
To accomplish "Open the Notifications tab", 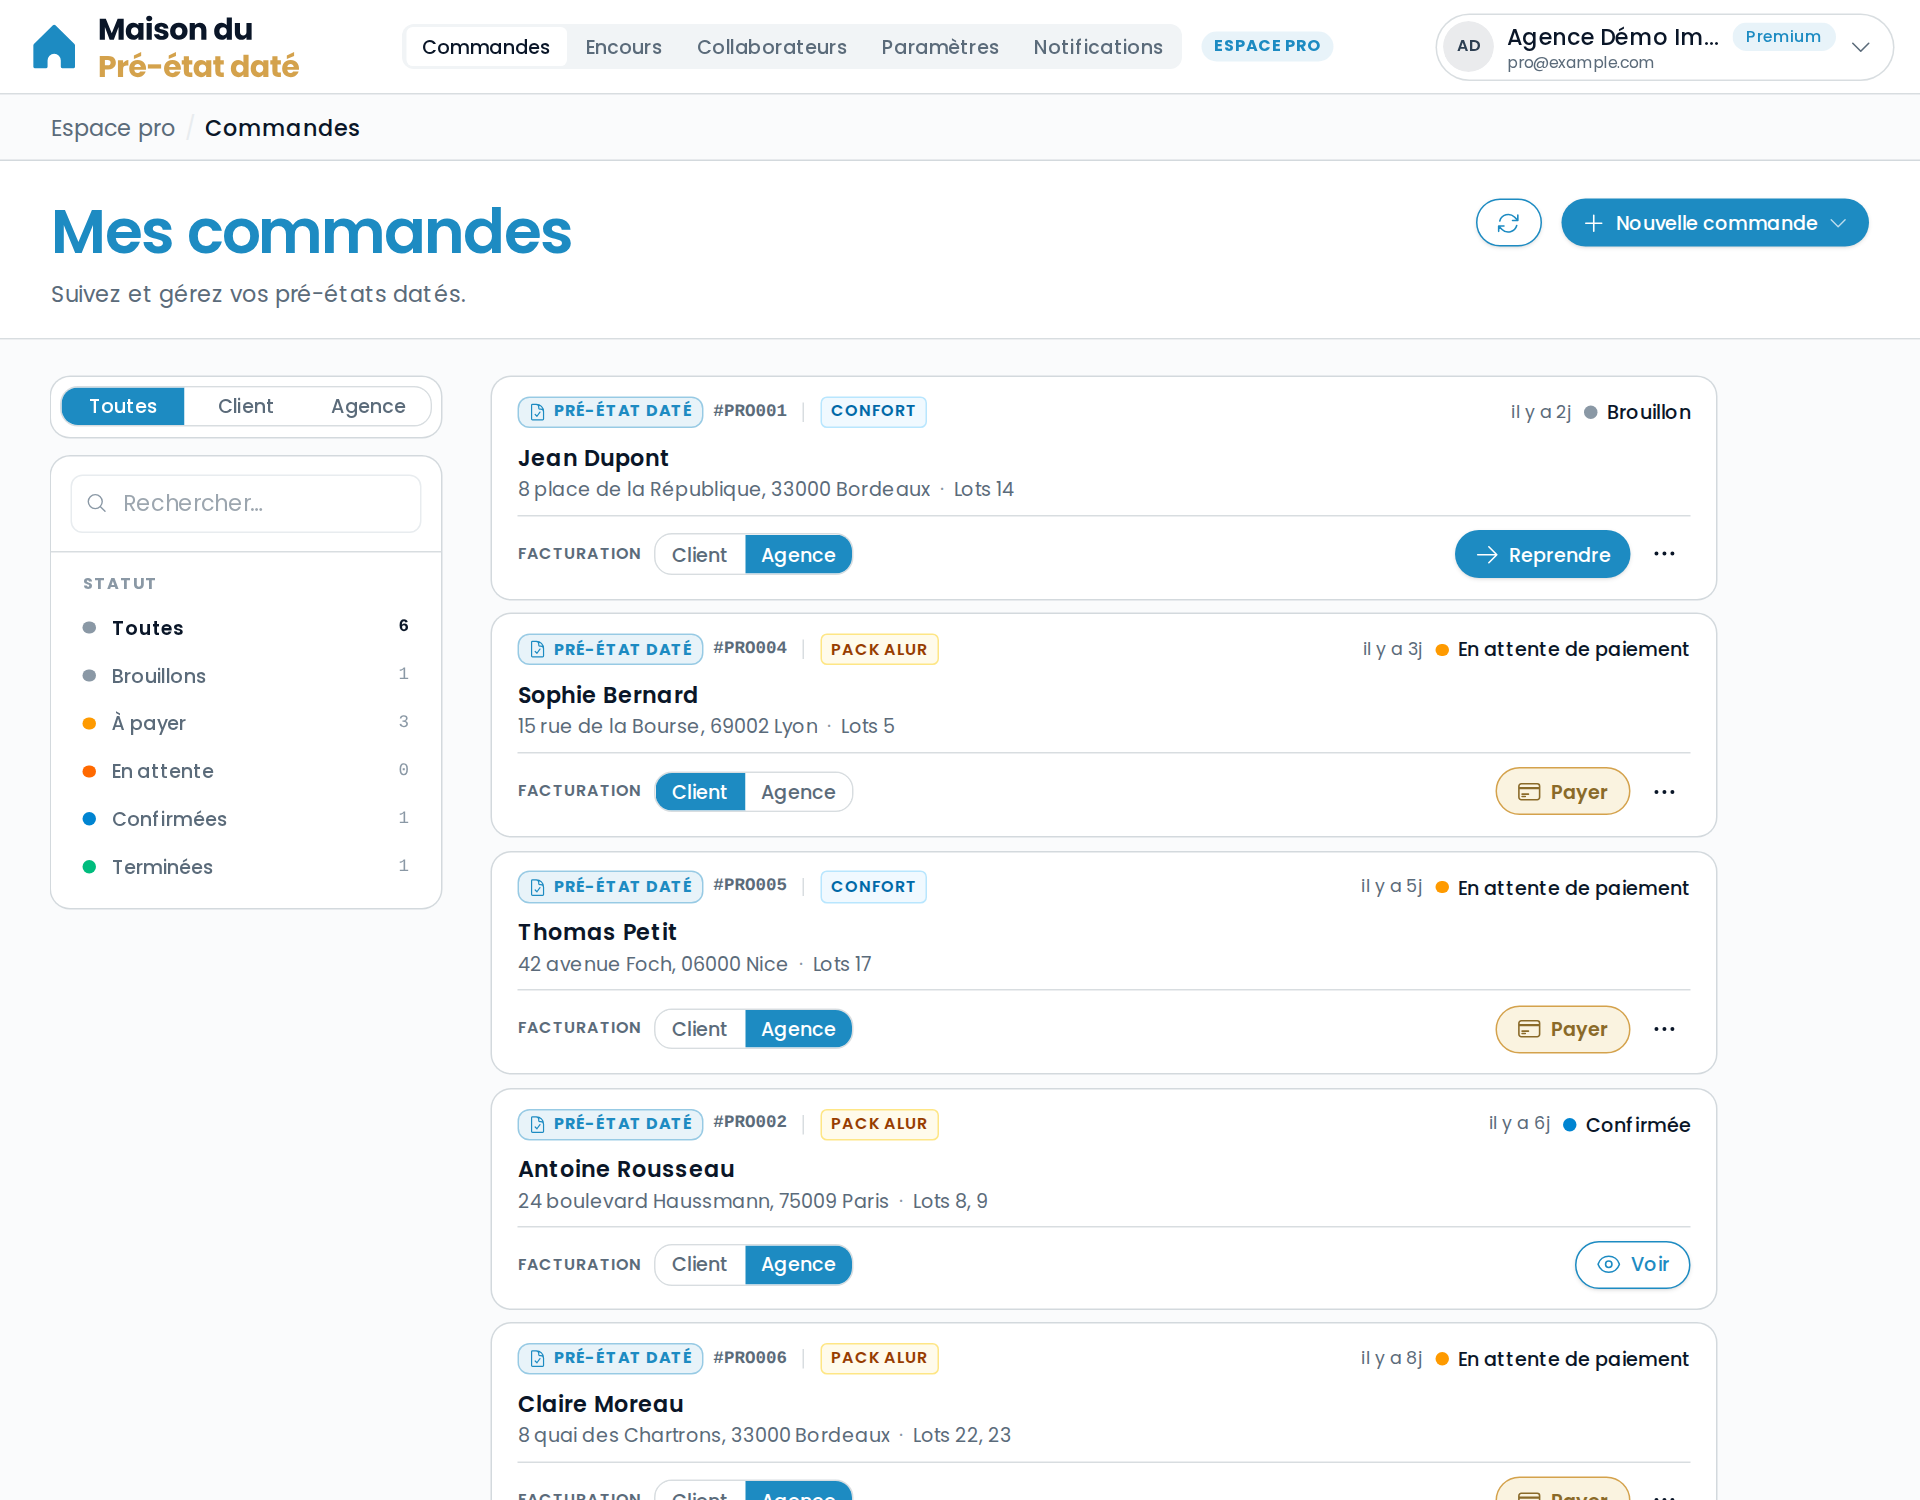I will click(1097, 47).
